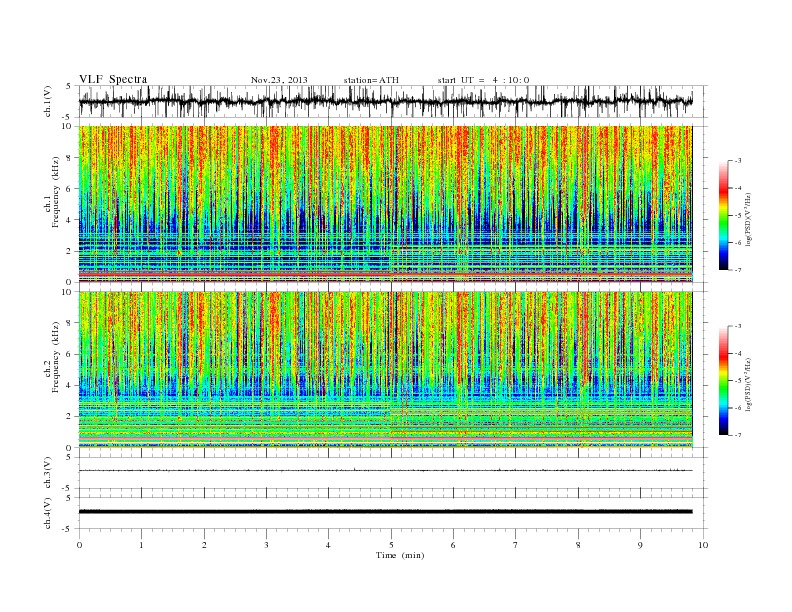
Task: Click the ch.1 color scale bar
Action: pyautogui.click(x=723, y=215)
